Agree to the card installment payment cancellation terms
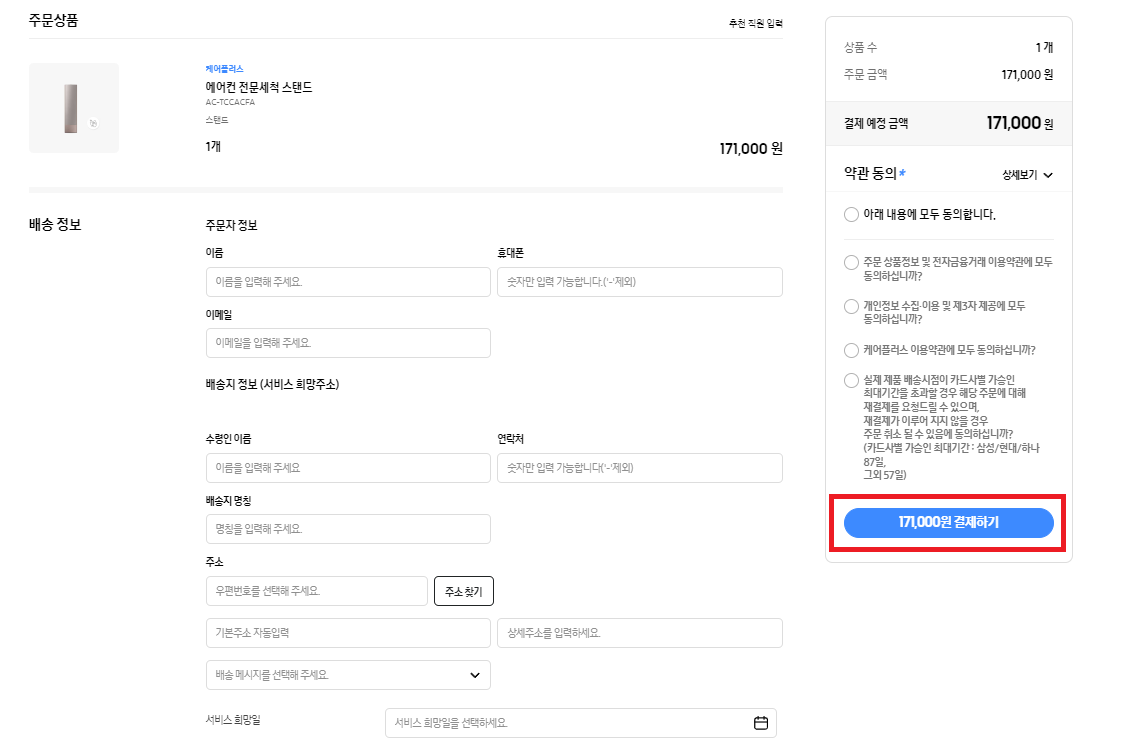The image size is (1140, 751). click(x=851, y=381)
